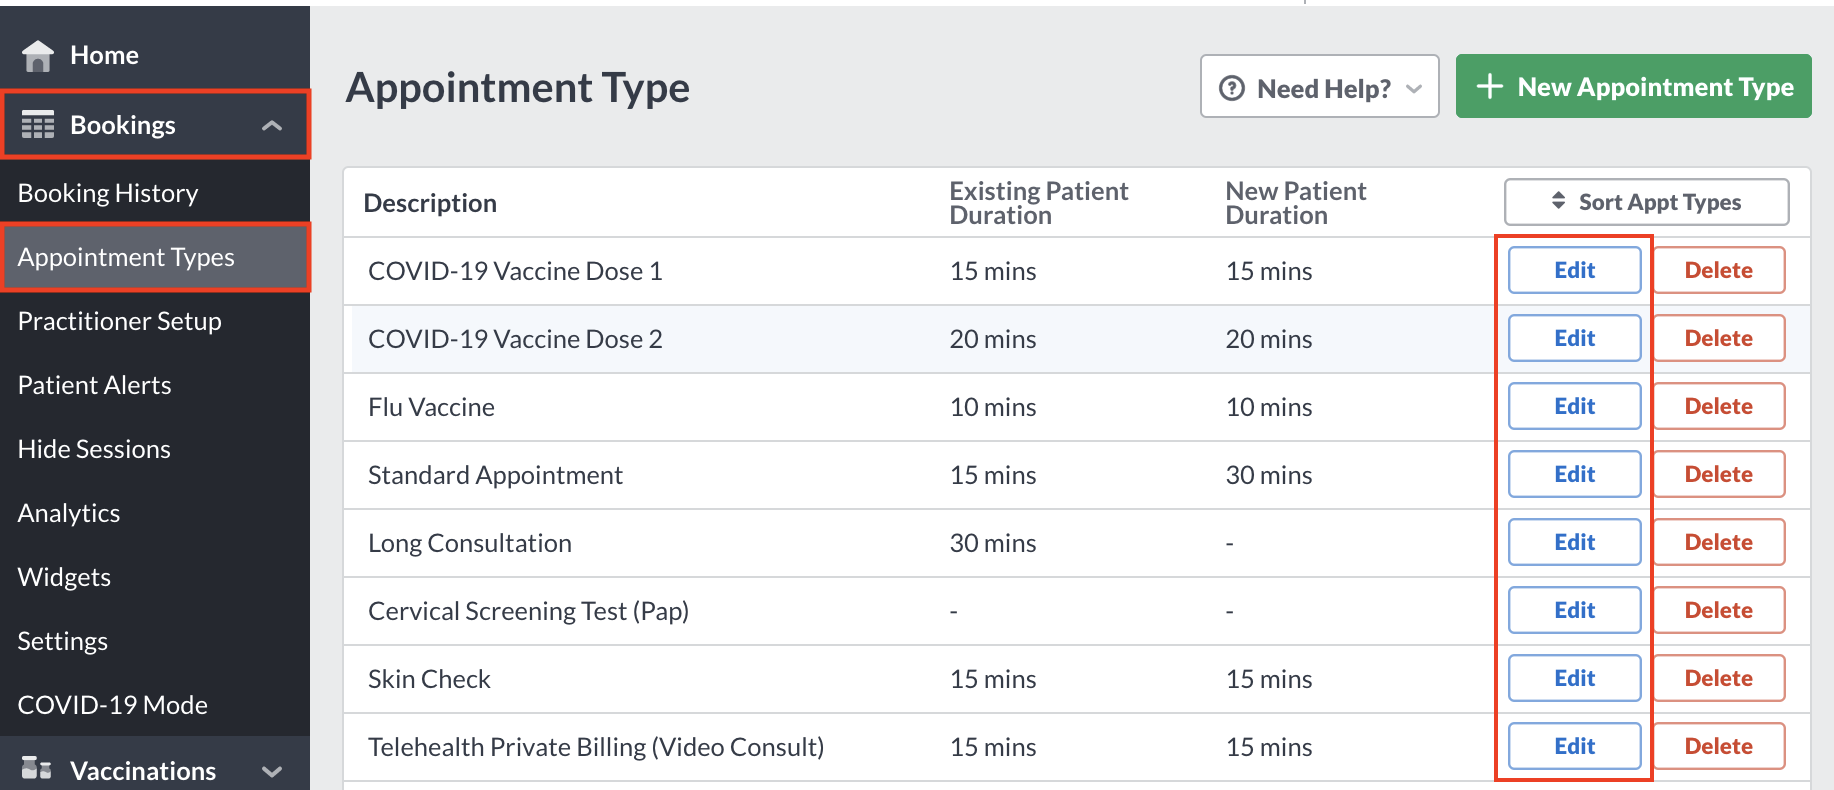
Task: Open COVID-19 Mode in sidebar
Action: point(113,705)
